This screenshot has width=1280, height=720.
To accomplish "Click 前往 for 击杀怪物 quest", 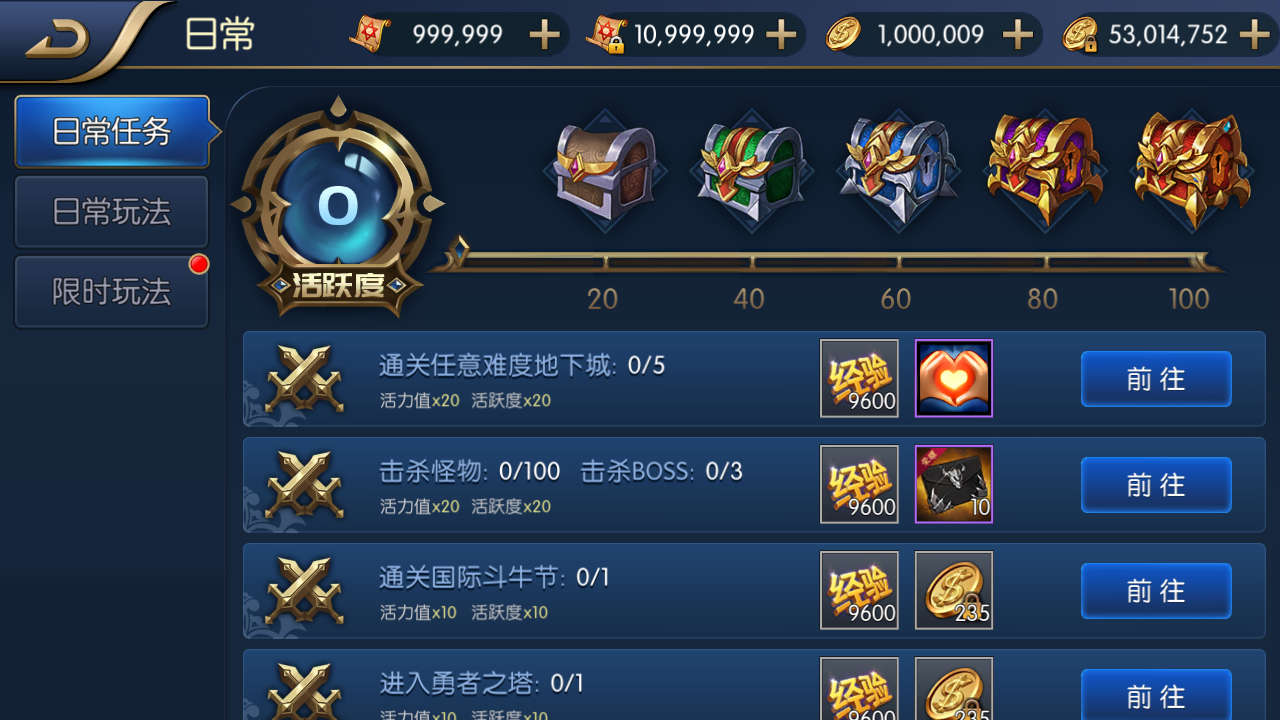I will click(1156, 485).
